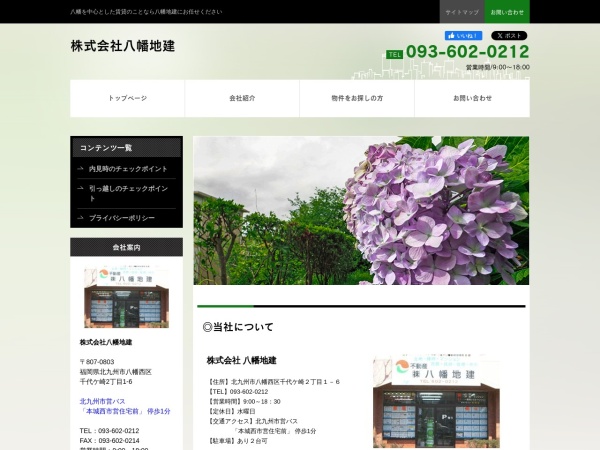
Task: Click the 千代ケ崎2丁目1-6 sidebar address line
Action: point(106,382)
